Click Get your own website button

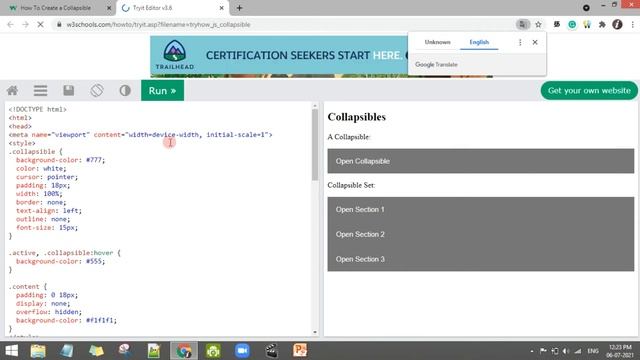pos(589,91)
